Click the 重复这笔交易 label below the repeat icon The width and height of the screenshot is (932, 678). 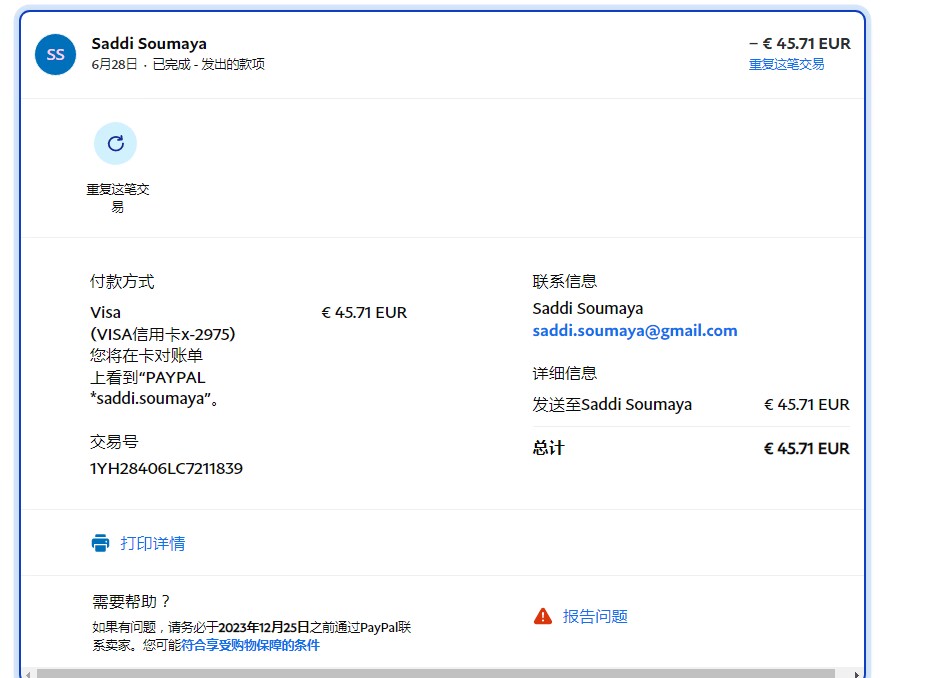(x=117, y=198)
